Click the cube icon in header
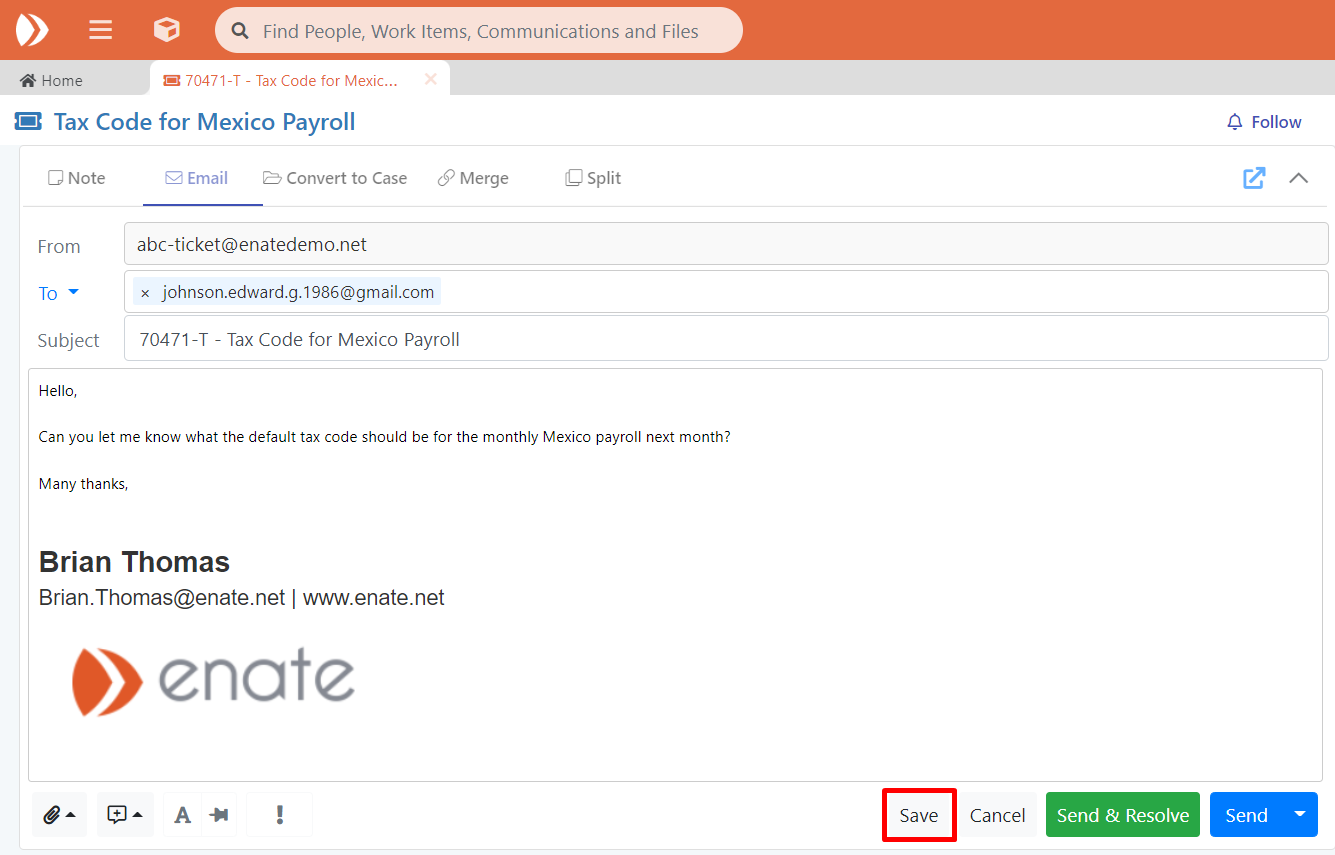The height and width of the screenshot is (855, 1335). click(166, 30)
